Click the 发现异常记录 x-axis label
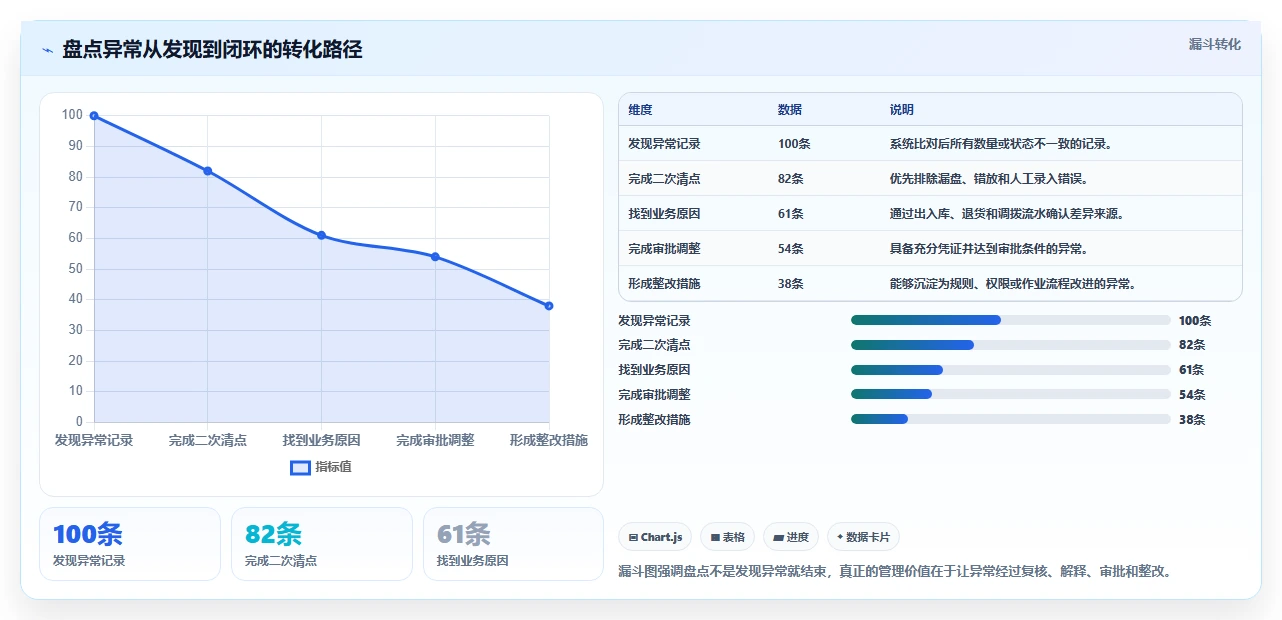The image size is (1282, 620). click(94, 440)
